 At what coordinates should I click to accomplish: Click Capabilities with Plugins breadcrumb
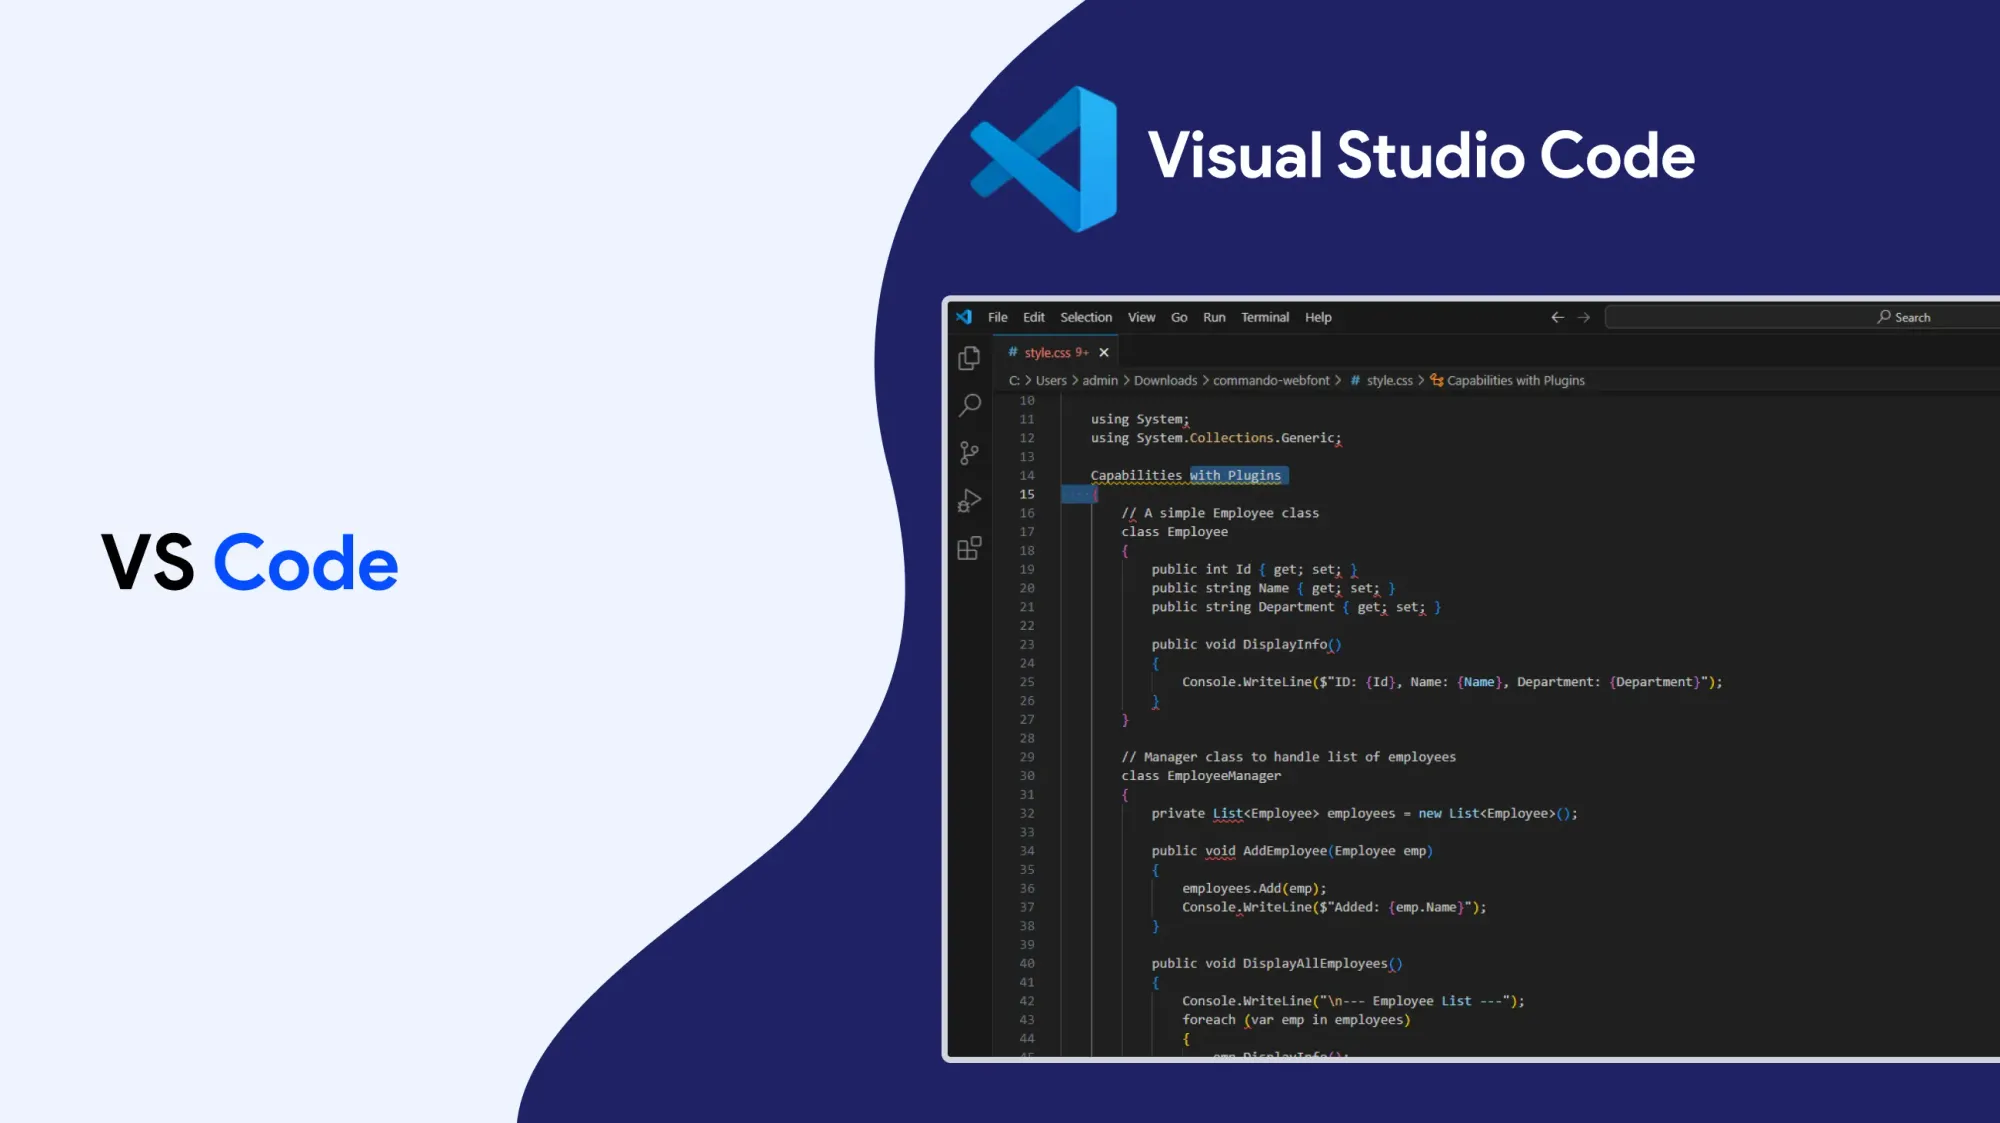(1507, 380)
